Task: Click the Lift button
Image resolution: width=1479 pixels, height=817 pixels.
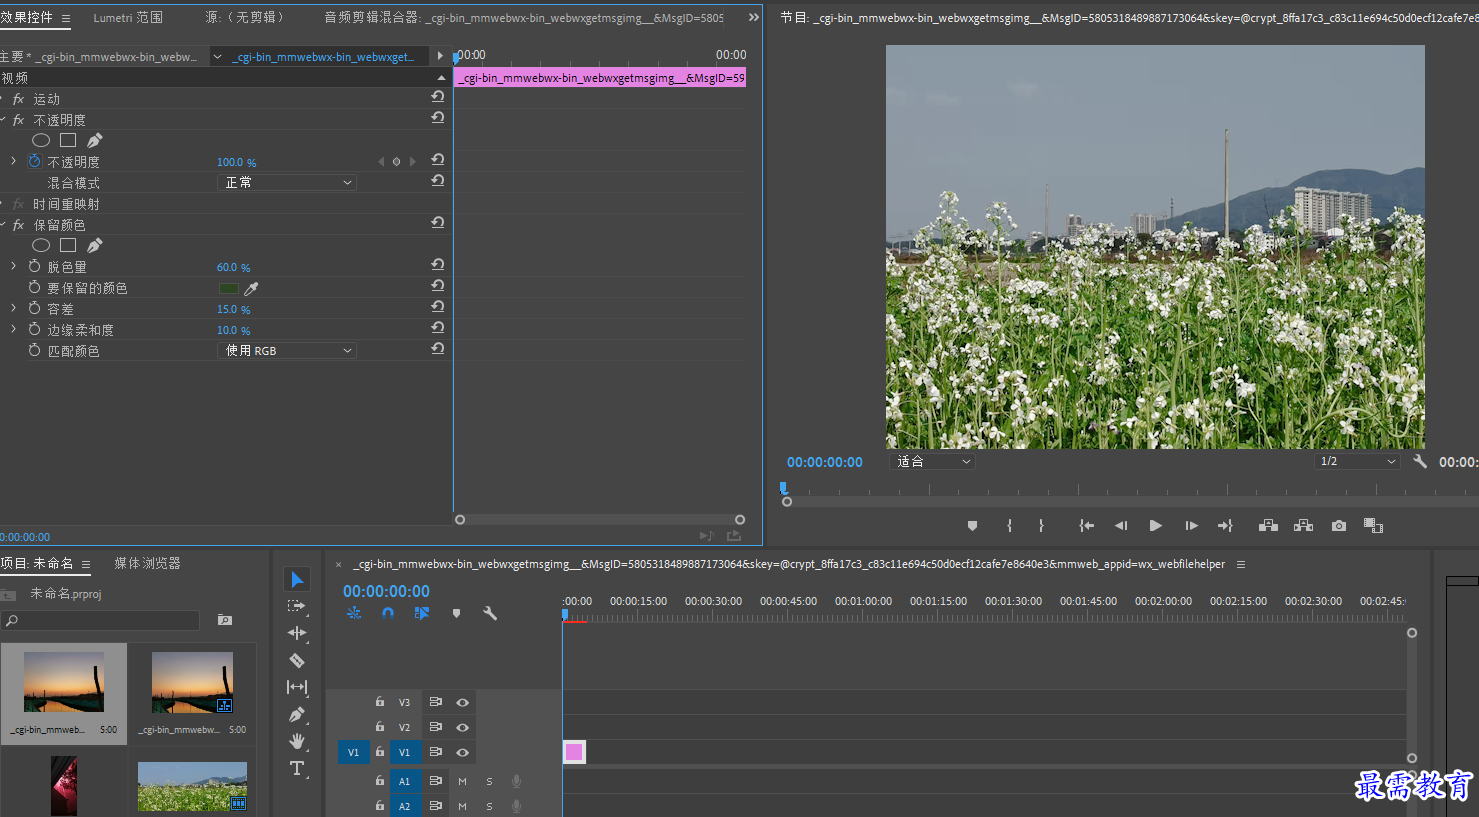Action: 1268,526
